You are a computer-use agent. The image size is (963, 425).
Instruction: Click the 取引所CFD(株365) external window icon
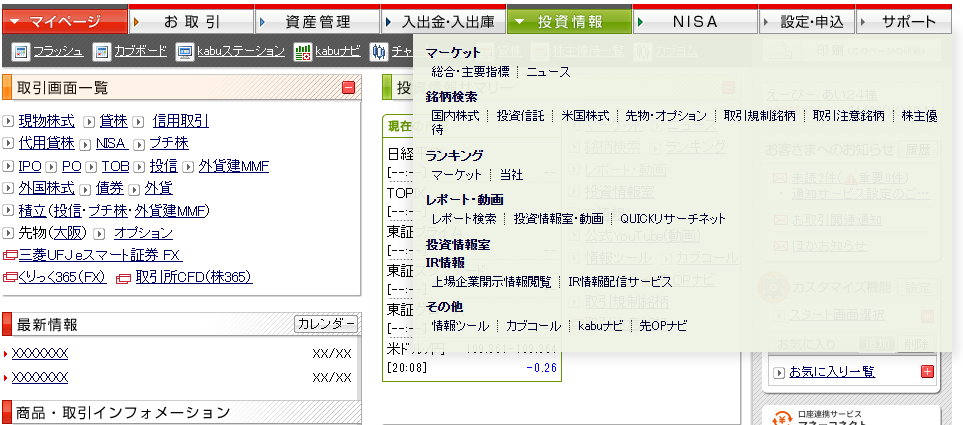pyautogui.click(x=123, y=278)
